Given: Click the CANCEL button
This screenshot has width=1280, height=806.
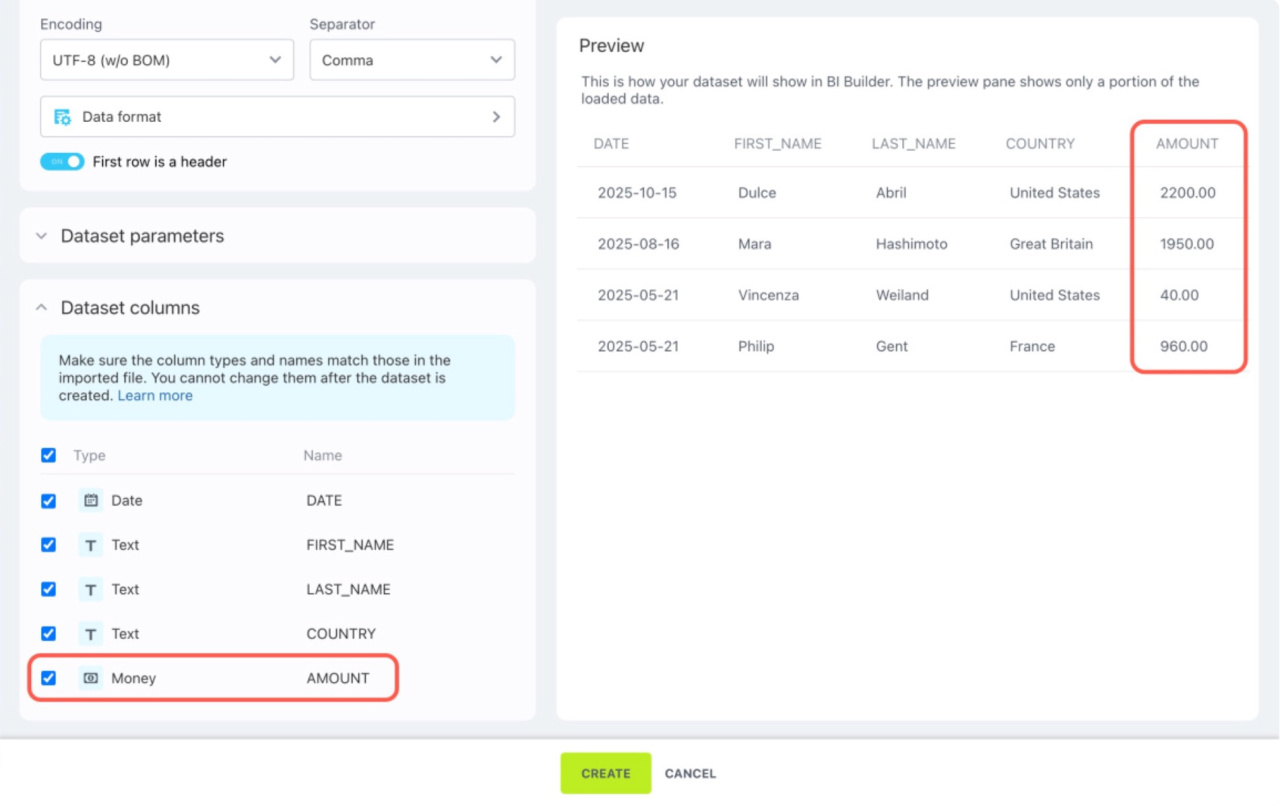Looking at the screenshot, I should (690, 773).
